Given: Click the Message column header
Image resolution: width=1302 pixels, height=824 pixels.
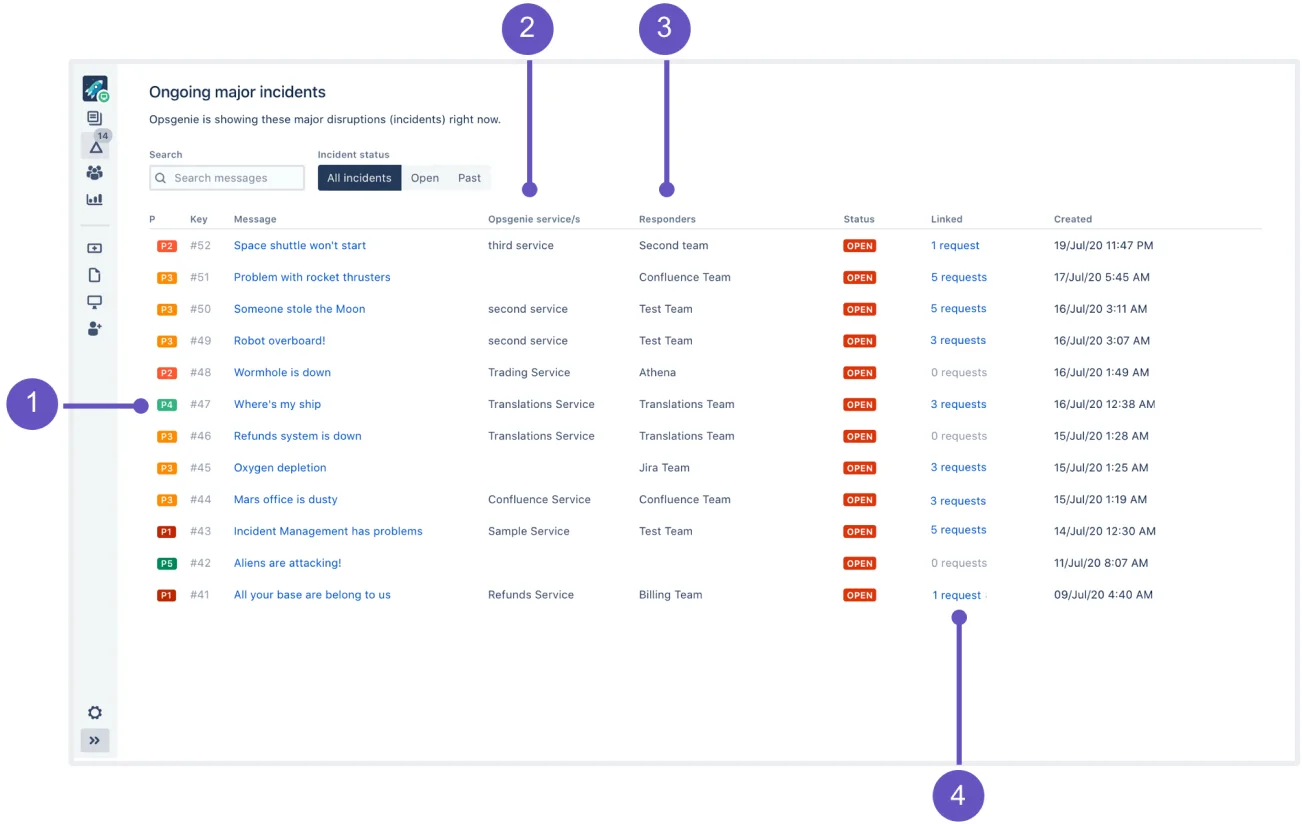Looking at the screenshot, I should [255, 219].
